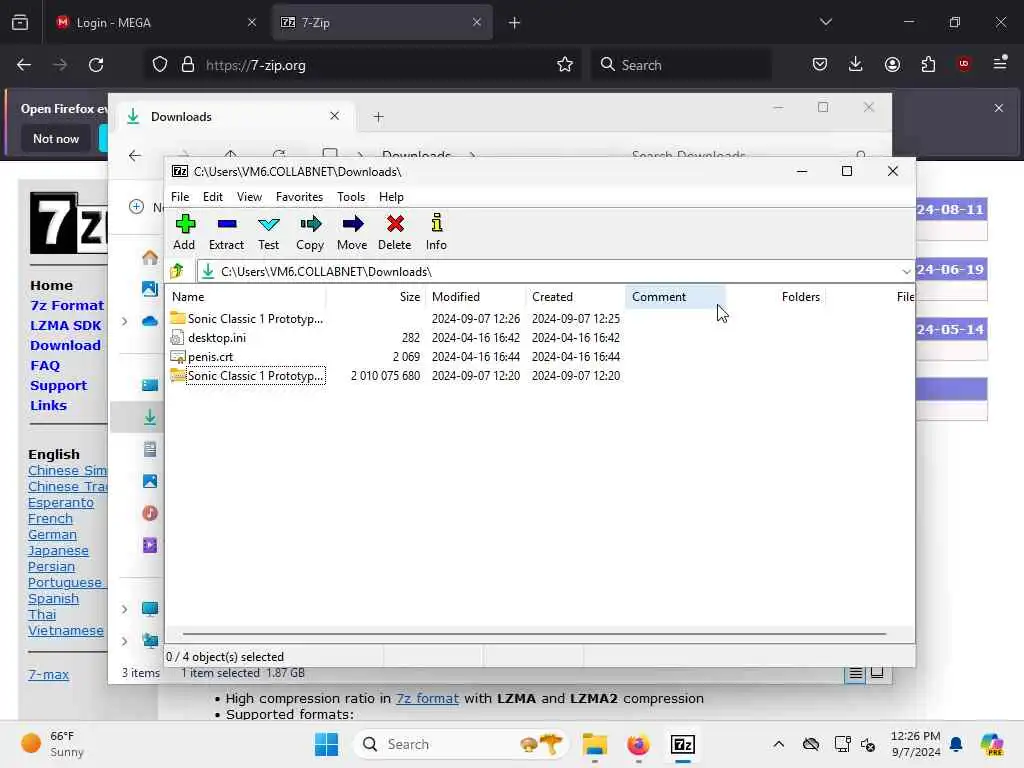Click the Downloads arrow icon in Explorer sidebar
The height and width of the screenshot is (768, 1024).
point(150,417)
